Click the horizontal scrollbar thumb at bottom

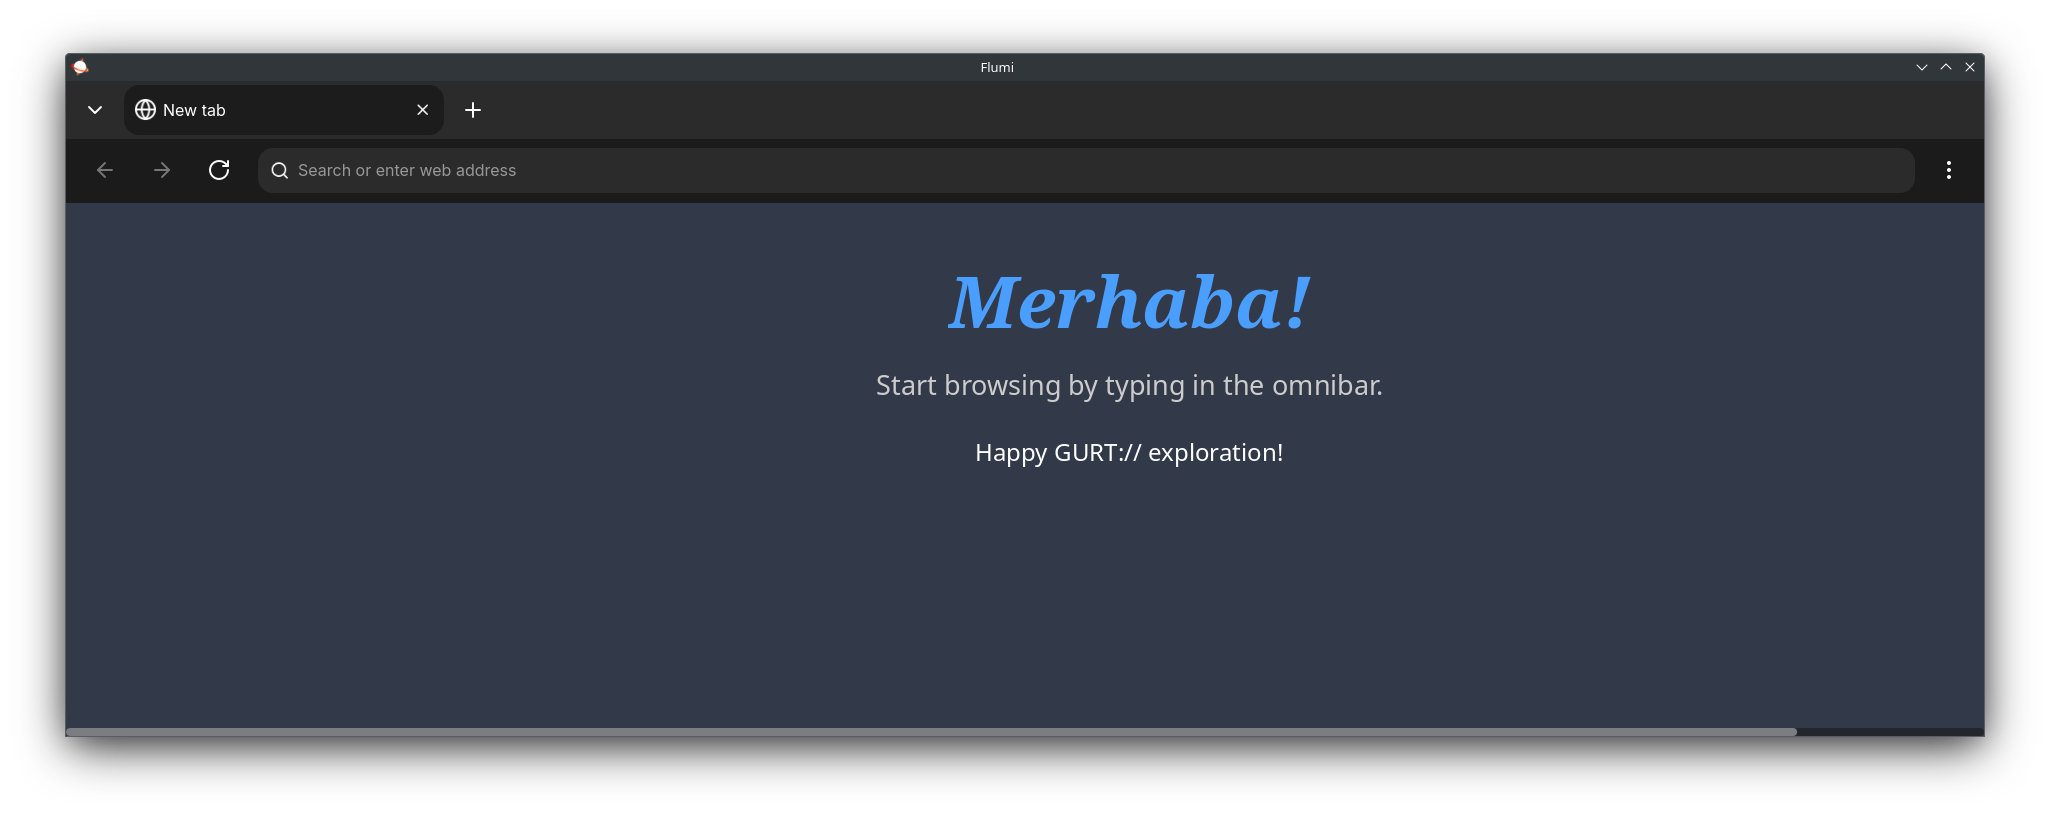[x=930, y=732]
